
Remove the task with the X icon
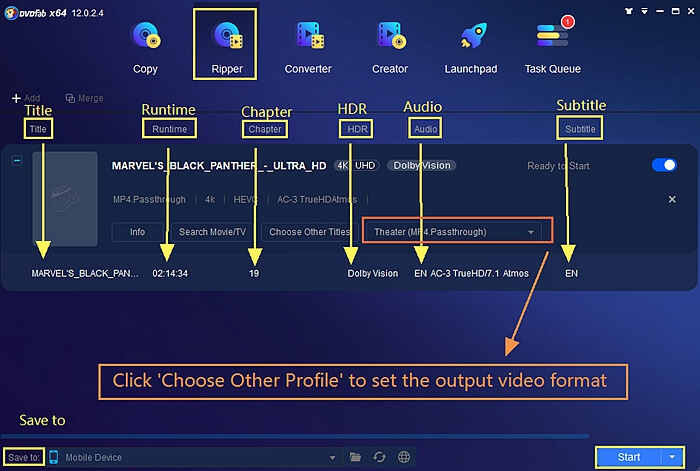tap(672, 199)
